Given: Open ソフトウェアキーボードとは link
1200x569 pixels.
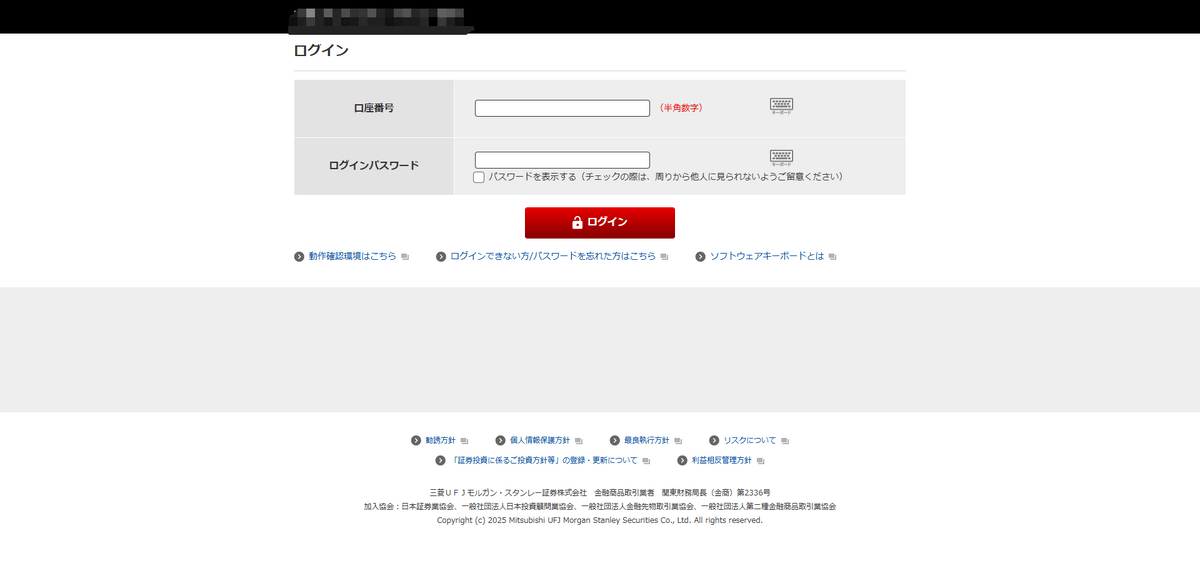Looking at the screenshot, I should 767,256.
